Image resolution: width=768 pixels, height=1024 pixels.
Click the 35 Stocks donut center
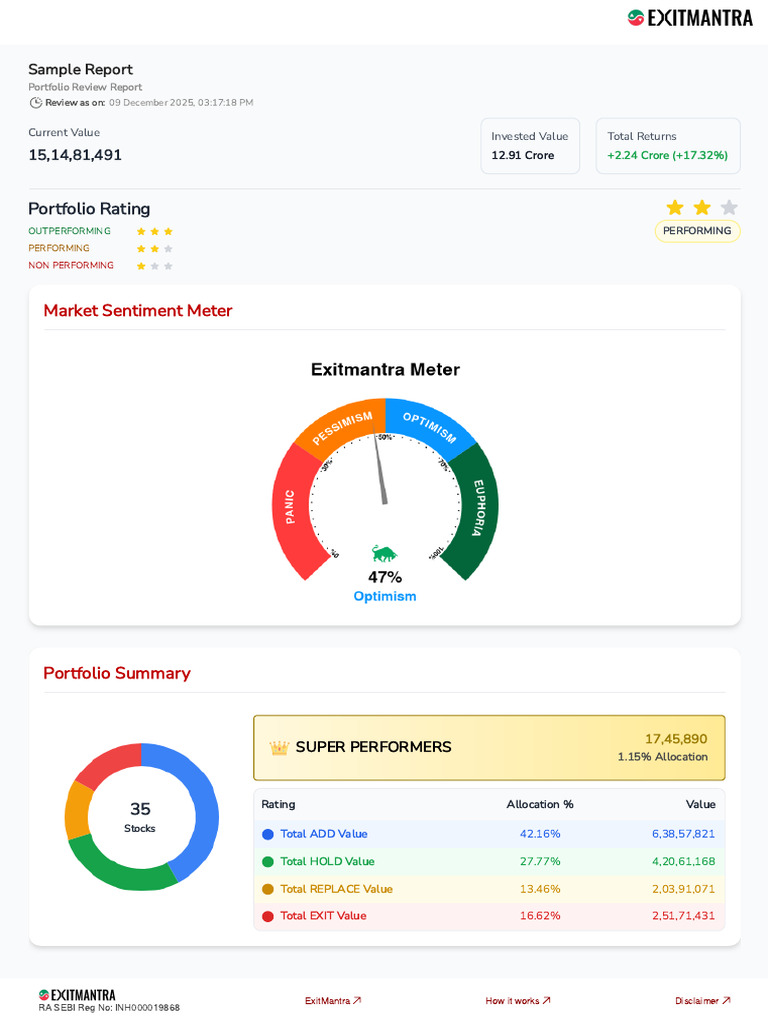140,817
